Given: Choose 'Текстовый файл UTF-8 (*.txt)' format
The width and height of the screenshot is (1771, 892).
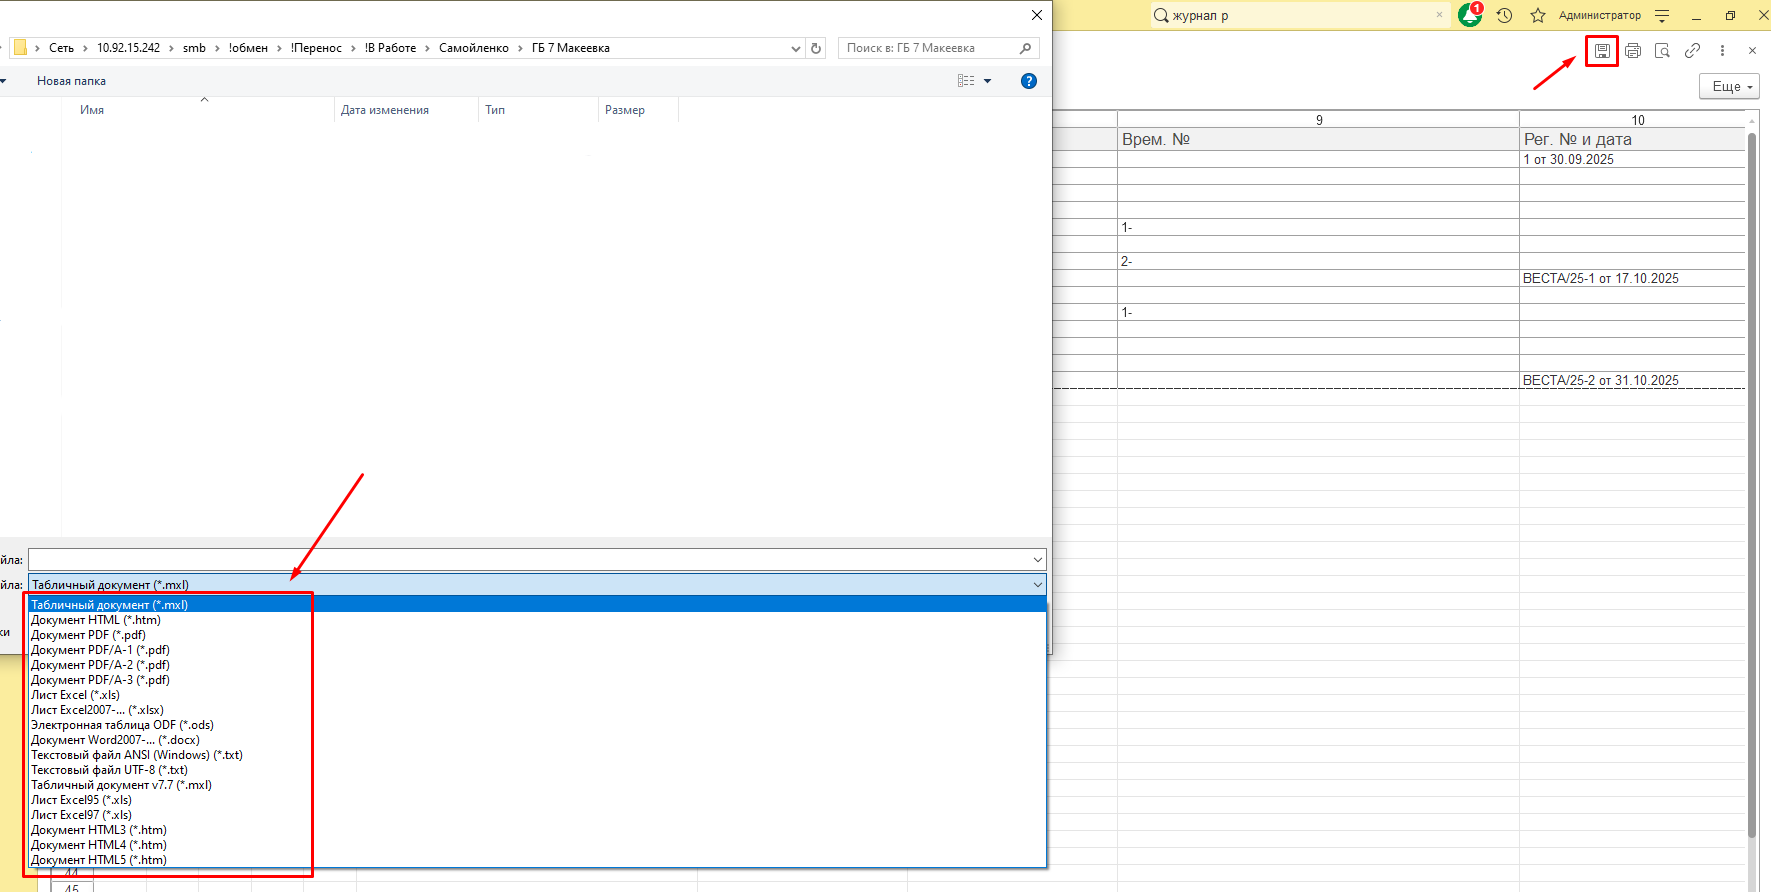Looking at the screenshot, I should click(537, 770).
